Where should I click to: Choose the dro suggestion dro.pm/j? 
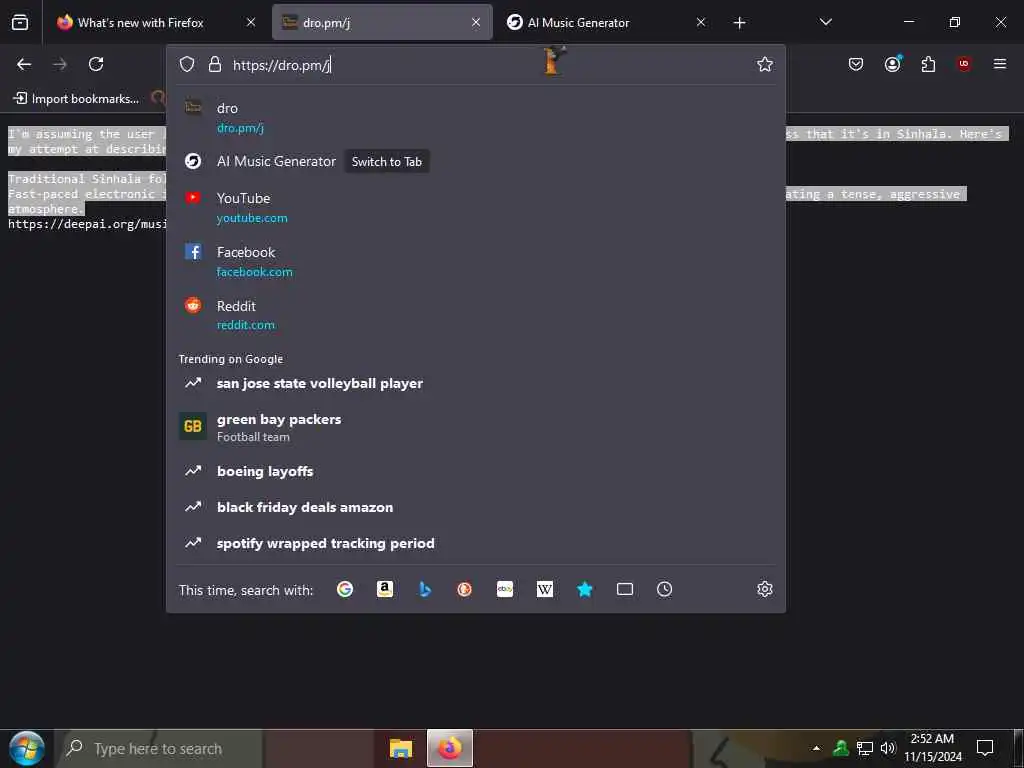pyautogui.click(x=475, y=118)
